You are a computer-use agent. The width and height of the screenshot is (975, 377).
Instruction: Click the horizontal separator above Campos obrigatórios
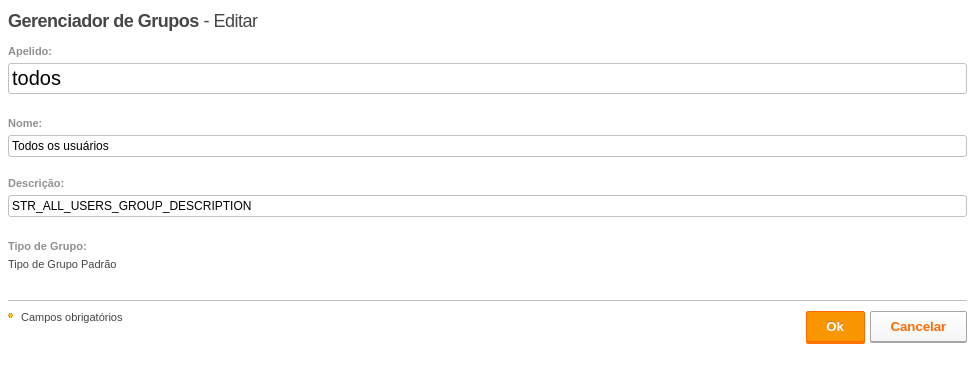click(487, 300)
